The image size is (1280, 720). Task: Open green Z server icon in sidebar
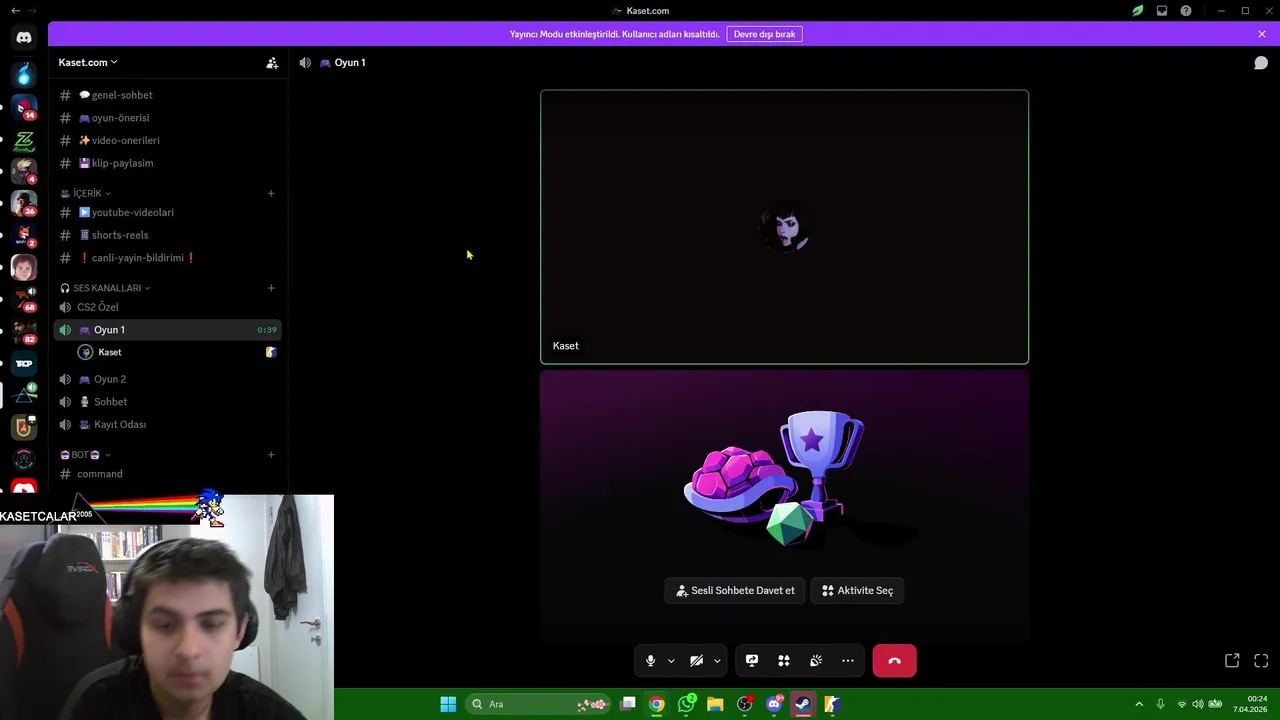click(24, 140)
